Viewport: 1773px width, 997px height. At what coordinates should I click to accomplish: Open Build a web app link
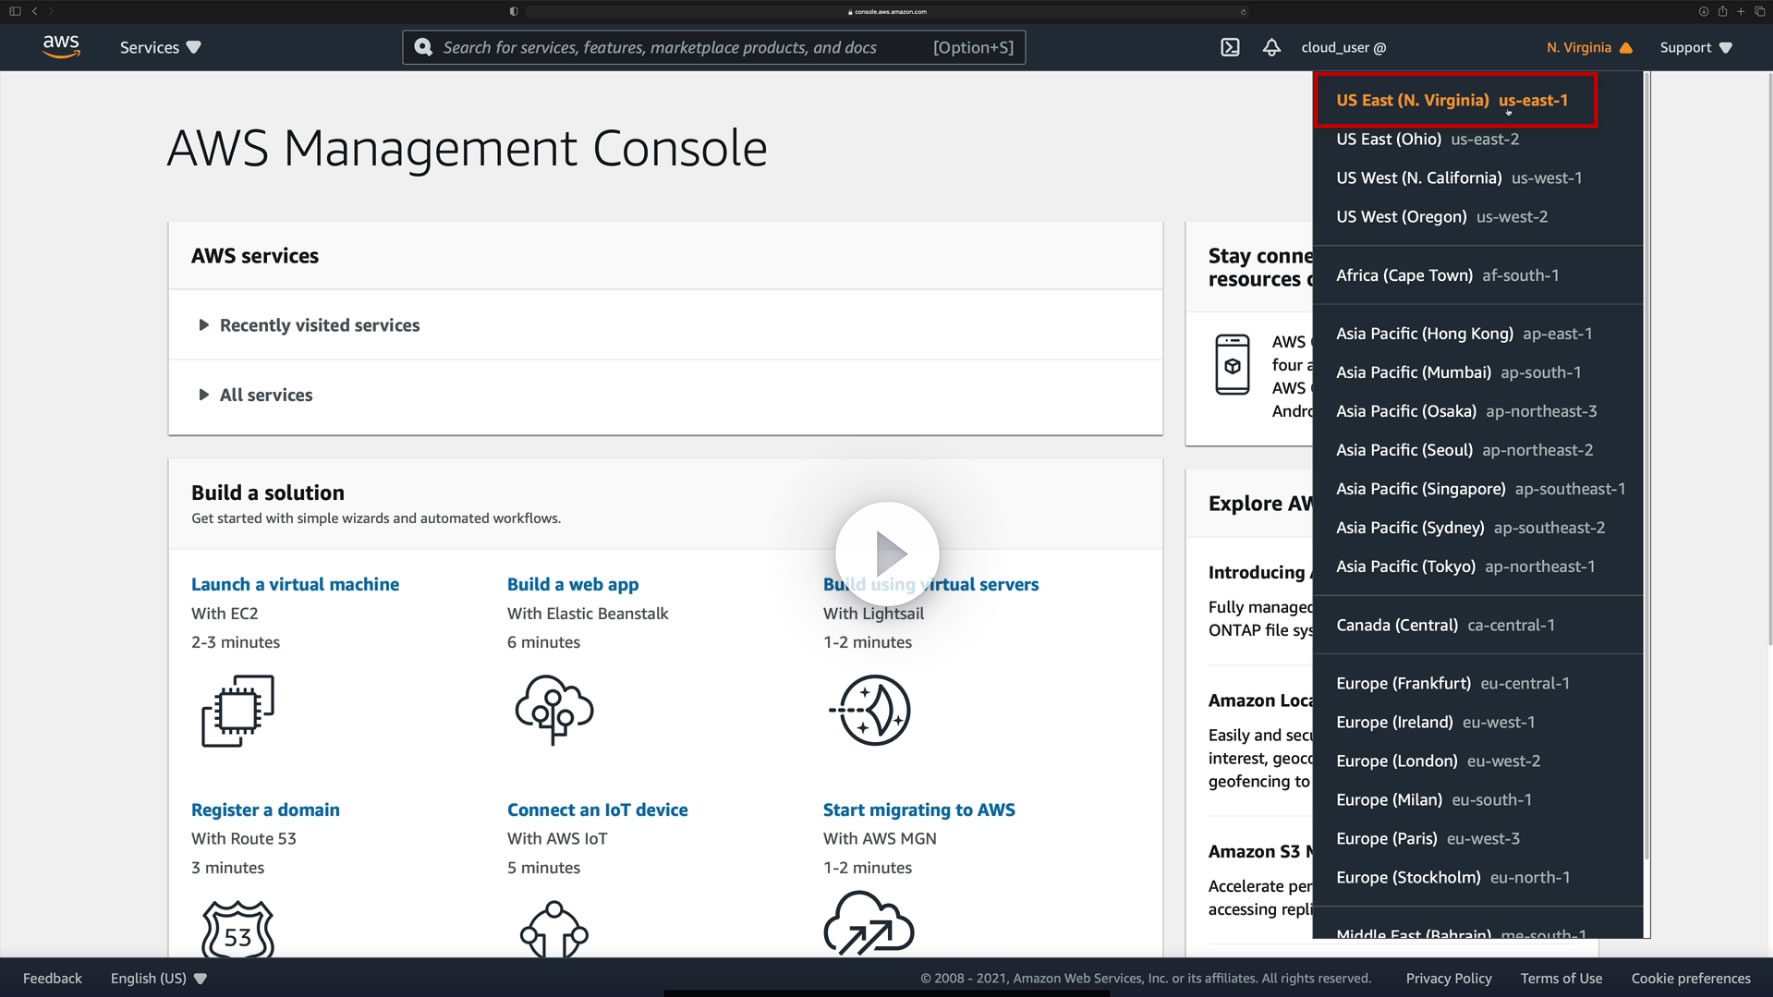(573, 584)
